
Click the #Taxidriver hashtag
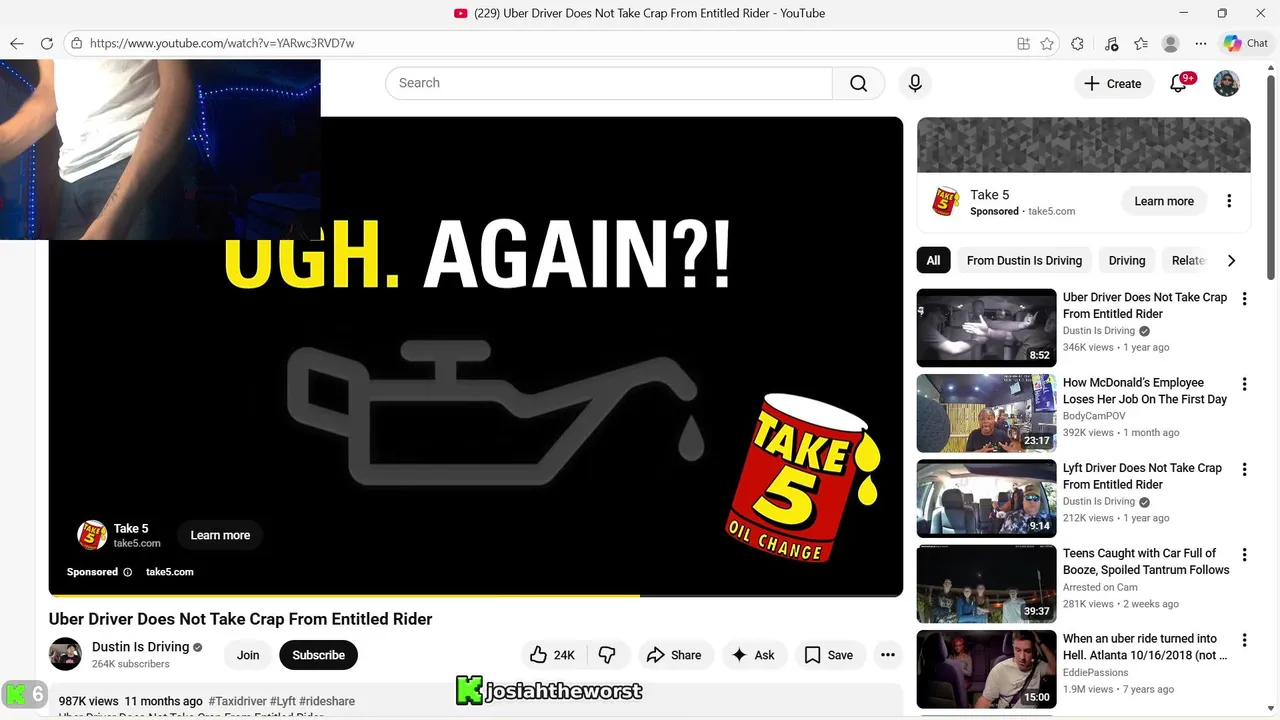tap(237, 701)
